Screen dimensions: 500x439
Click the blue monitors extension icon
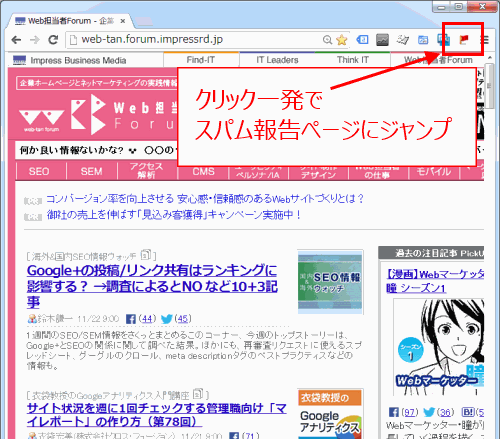coord(444,40)
